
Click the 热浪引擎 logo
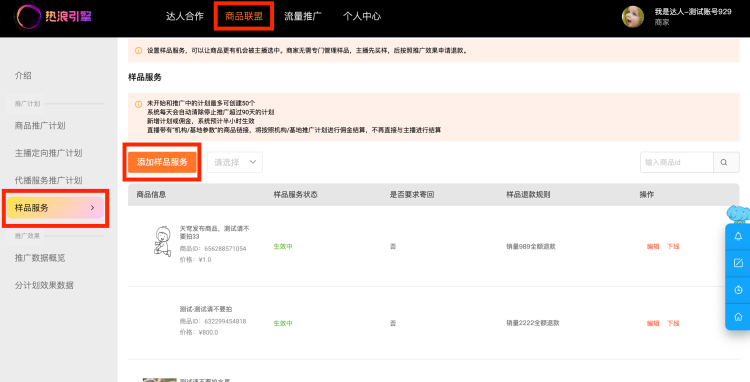click(53, 16)
